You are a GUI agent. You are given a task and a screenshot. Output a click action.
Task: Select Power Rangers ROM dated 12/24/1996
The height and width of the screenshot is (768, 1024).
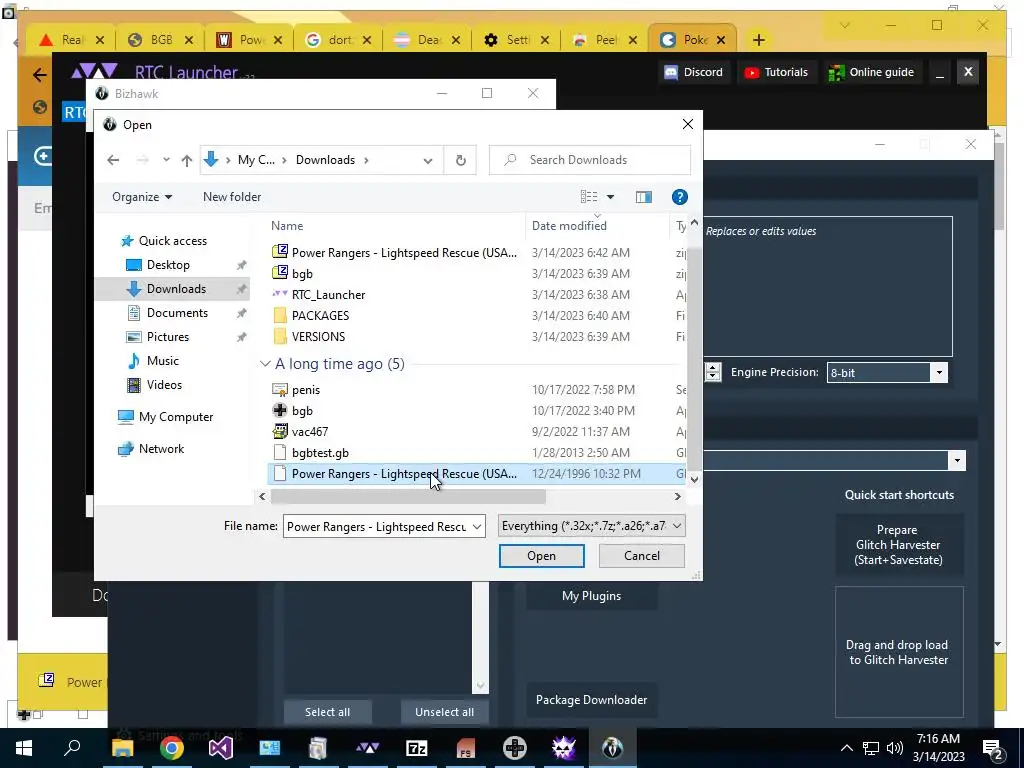[477, 473]
